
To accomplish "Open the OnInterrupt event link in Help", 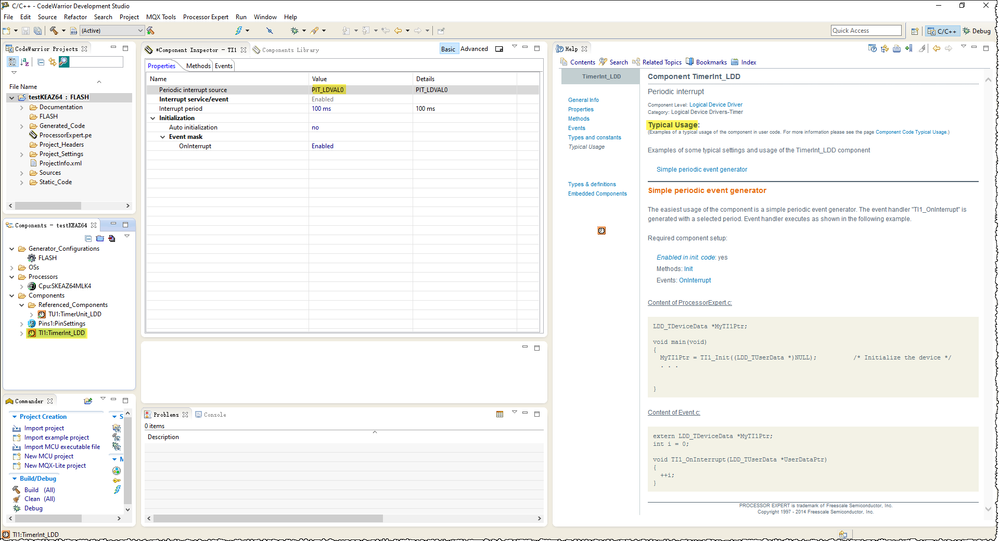I will 694,280.
